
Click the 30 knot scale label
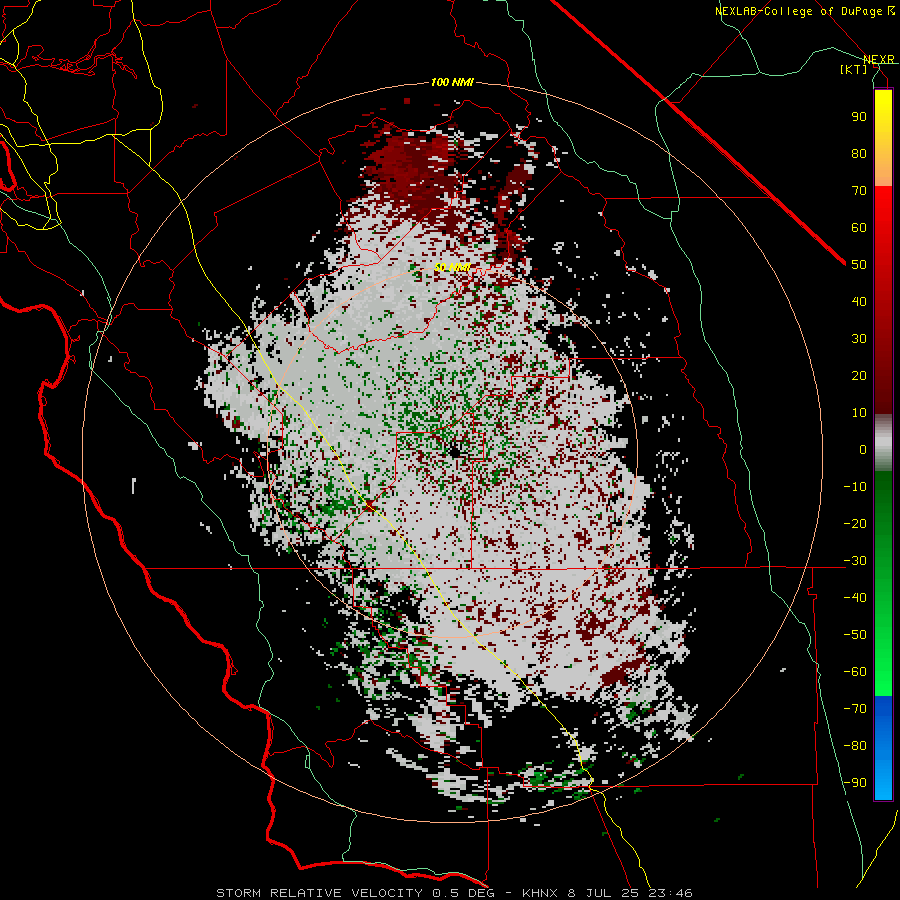(859, 339)
